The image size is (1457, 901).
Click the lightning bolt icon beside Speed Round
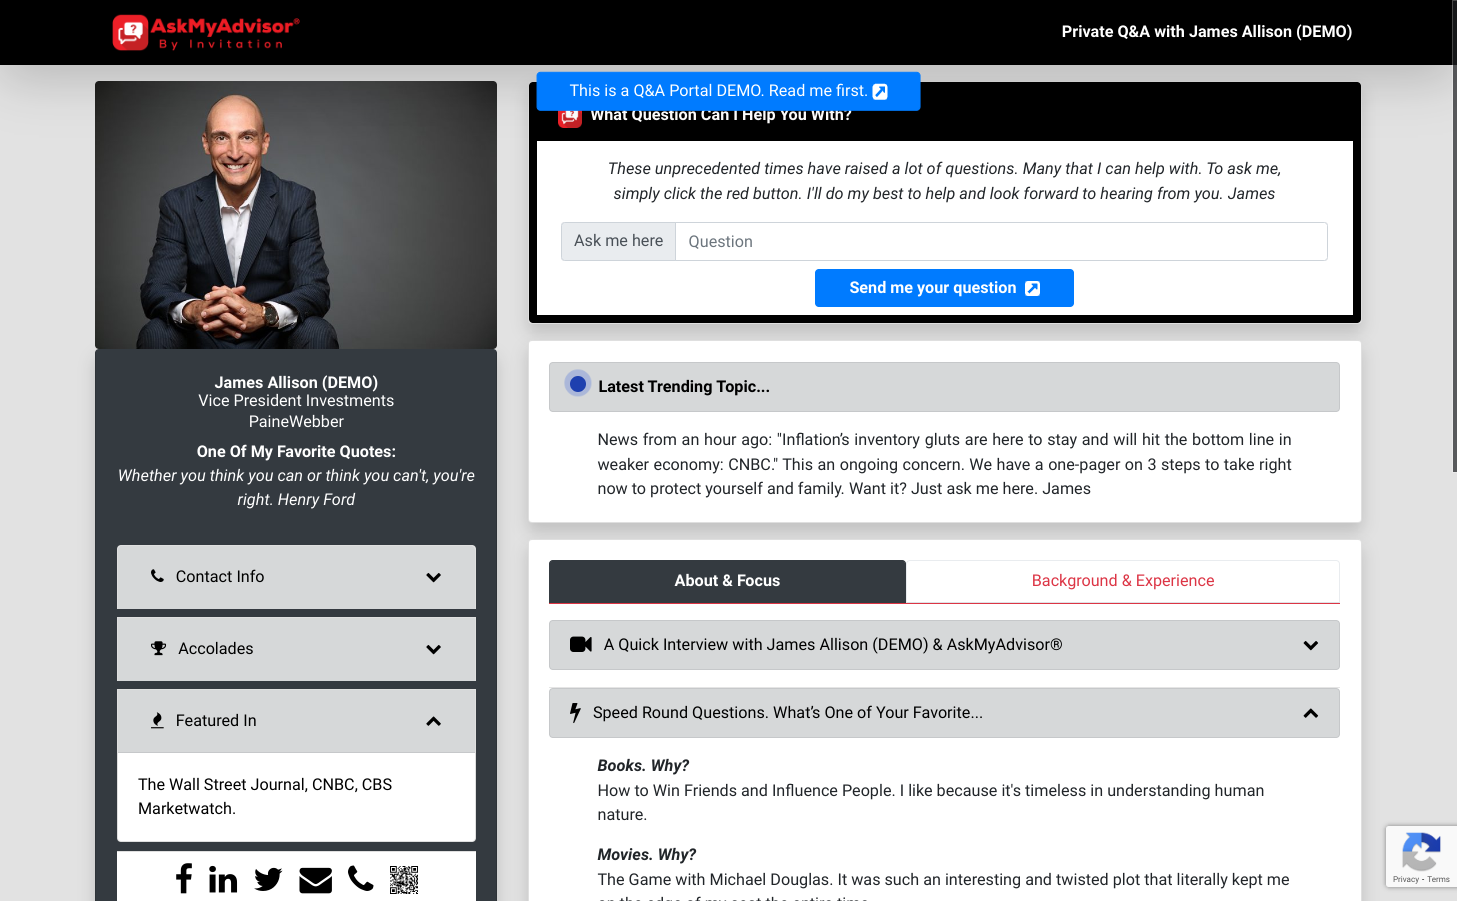point(575,713)
